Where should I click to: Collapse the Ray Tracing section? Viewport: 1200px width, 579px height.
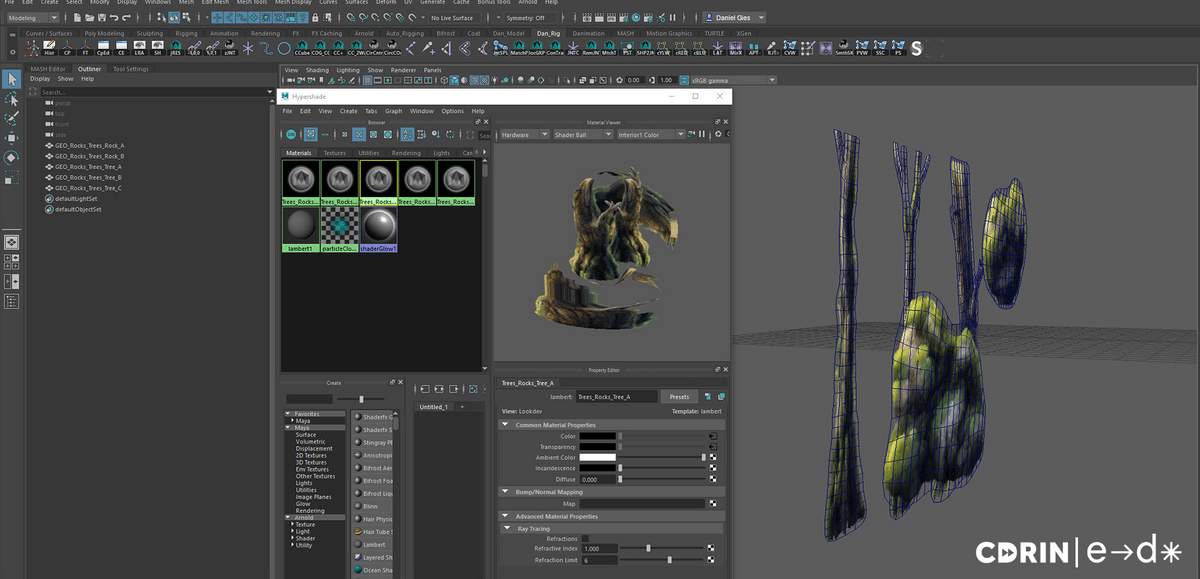pyautogui.click(x=507, y=528)
